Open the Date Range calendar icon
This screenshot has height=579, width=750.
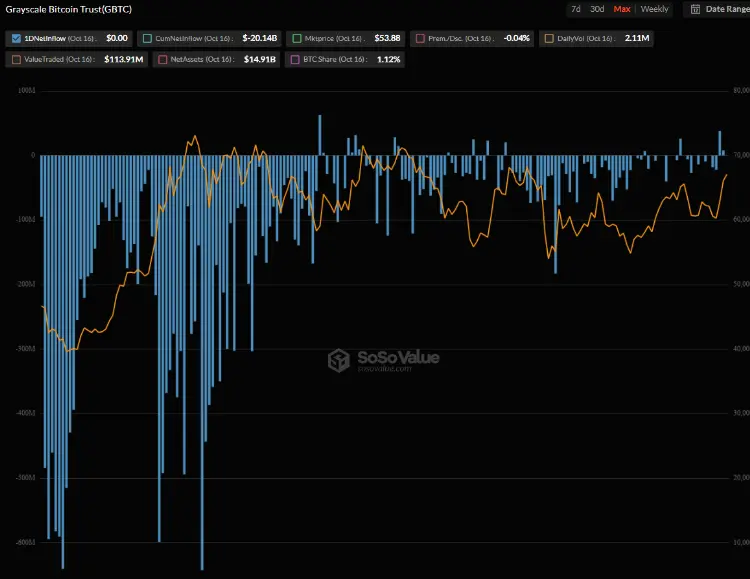(695, 9)
